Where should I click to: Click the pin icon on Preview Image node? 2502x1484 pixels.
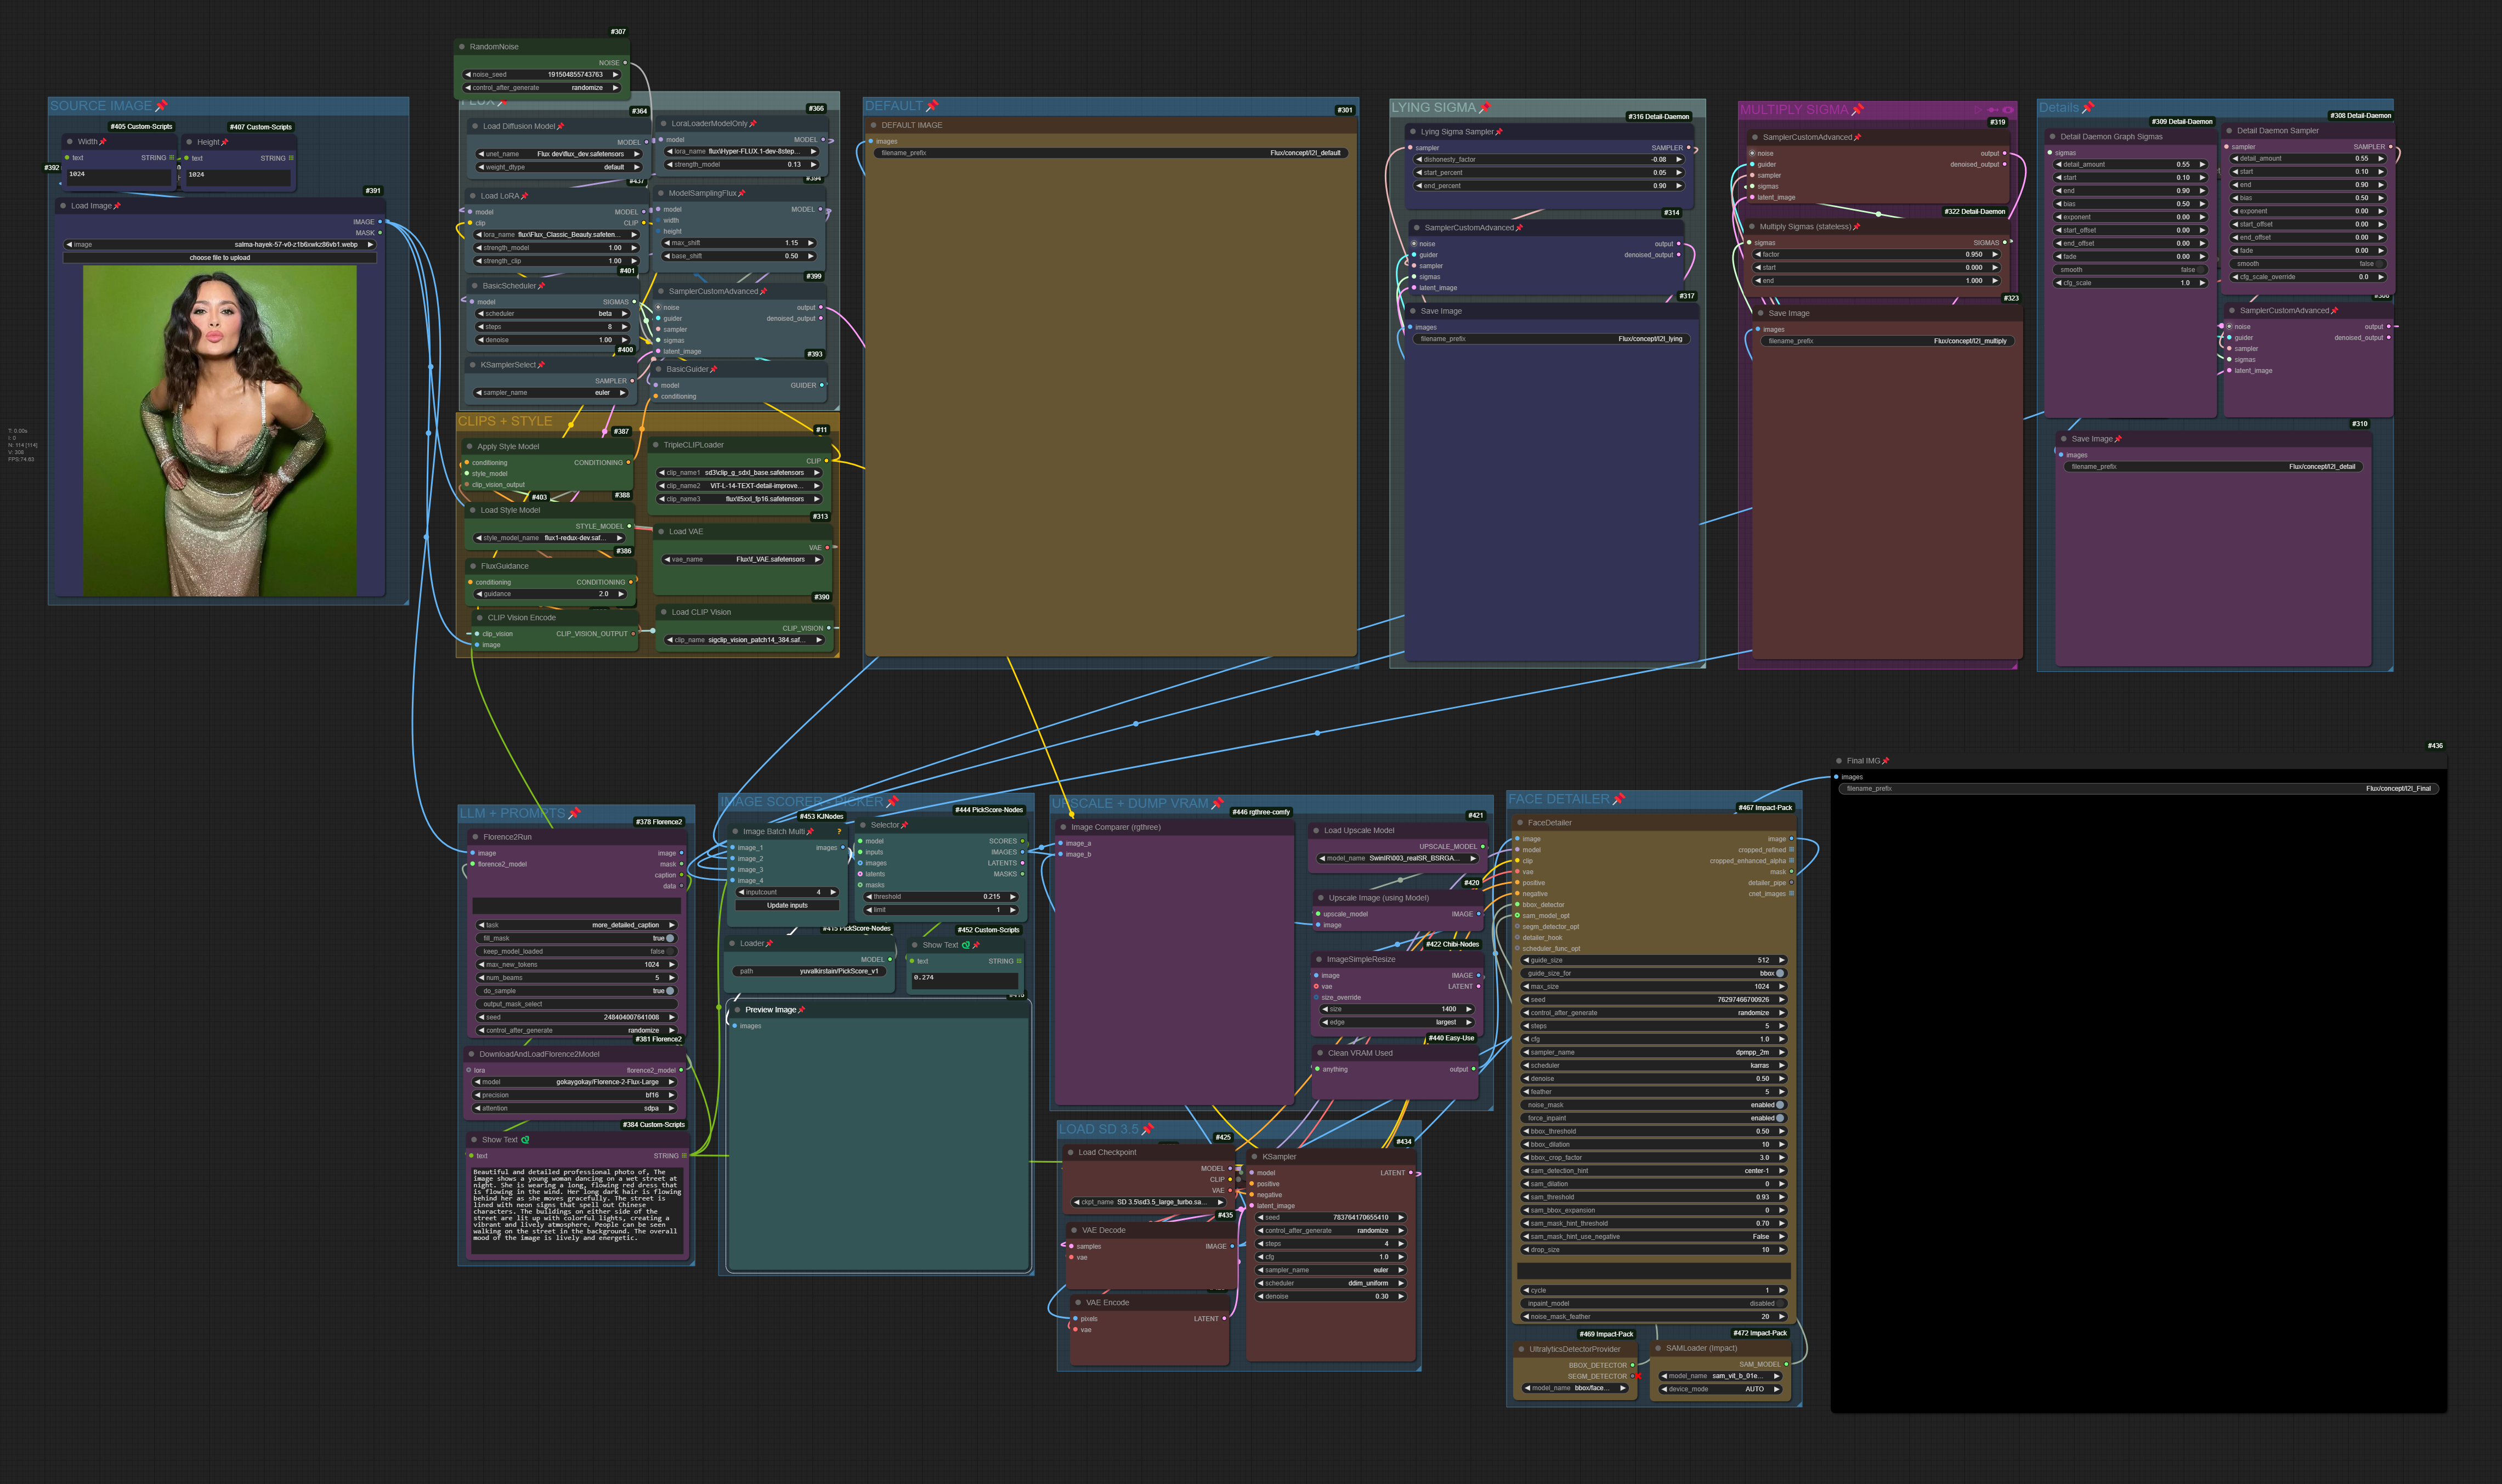coord(802,1010)
